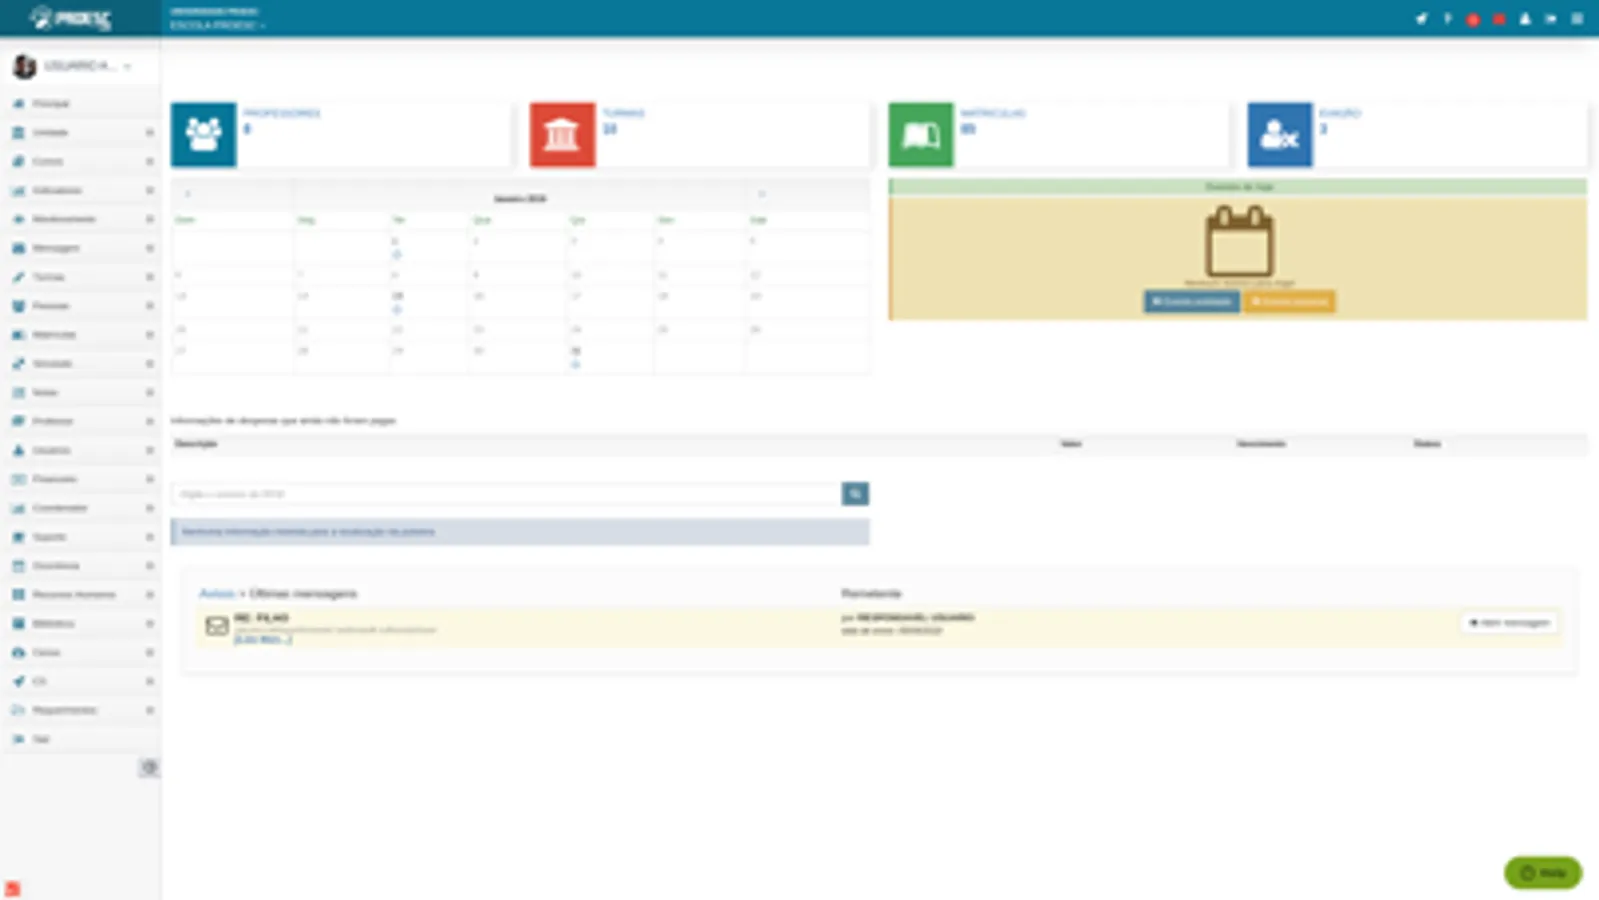Open the Professor sidebar menu item
This screenshot has height=900, width=1599.
[80, 421]
